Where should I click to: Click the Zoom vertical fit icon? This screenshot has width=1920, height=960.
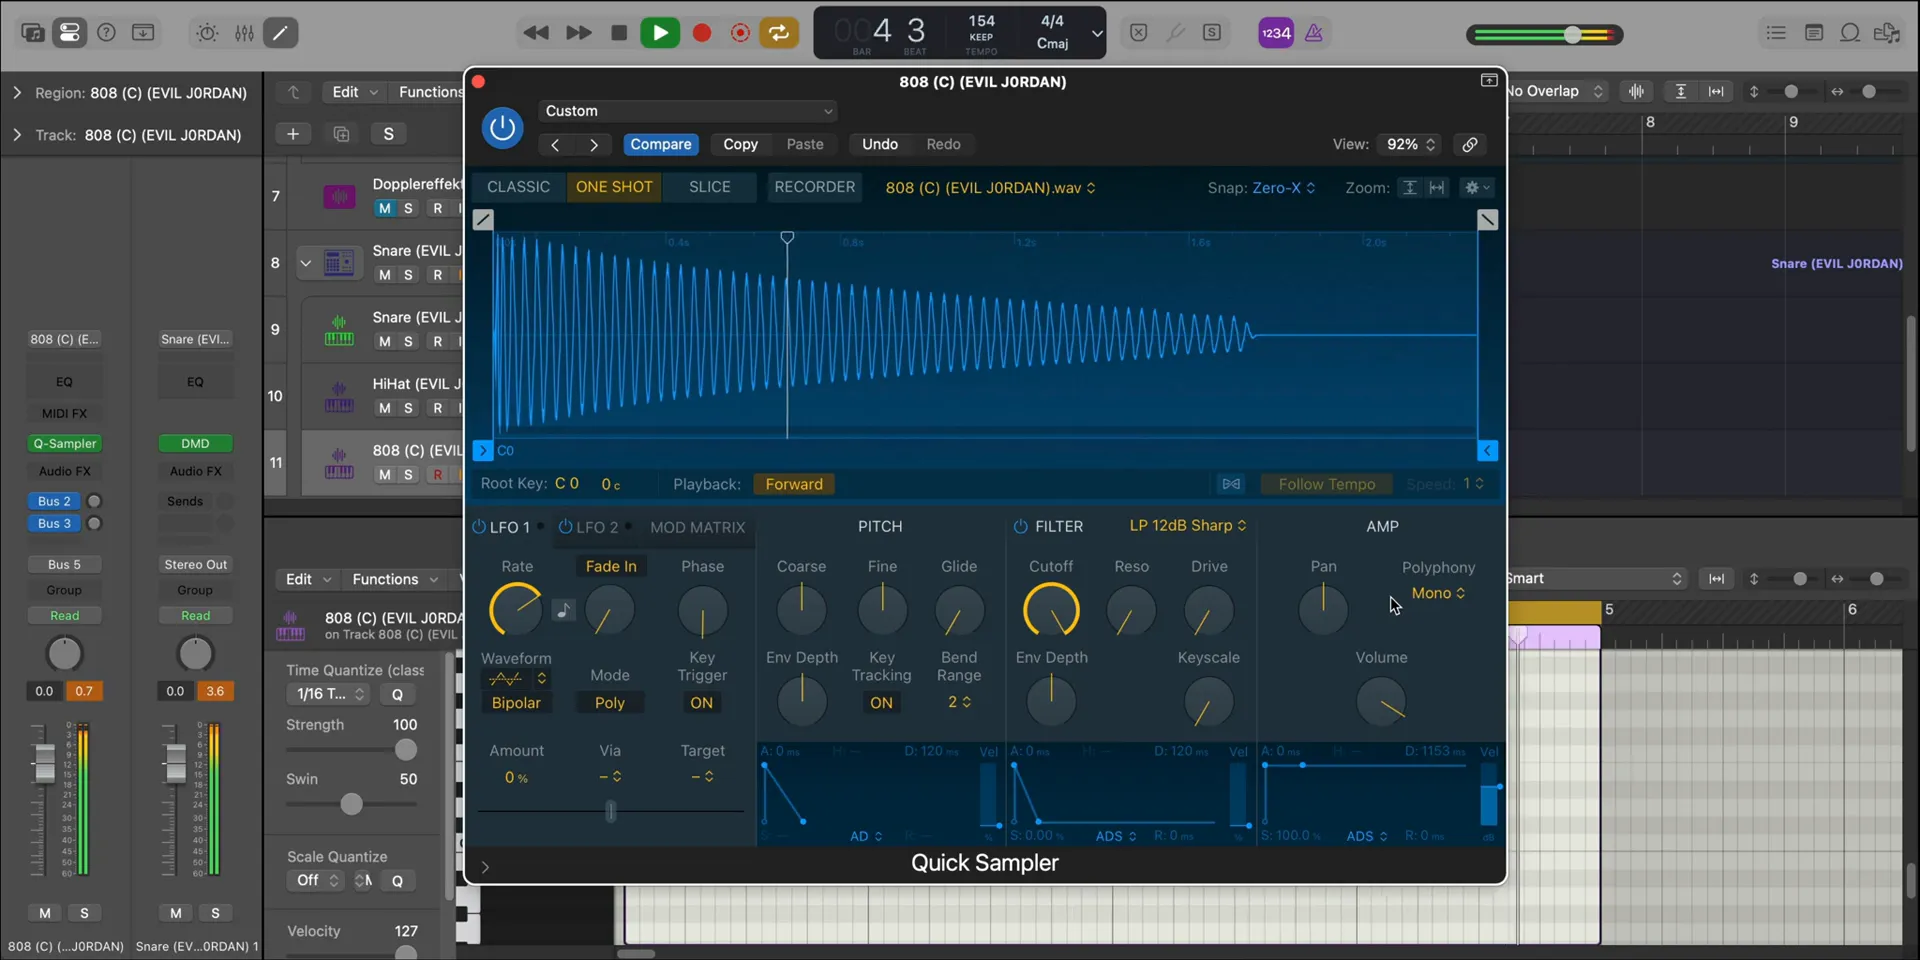(x=1409, y=188)
